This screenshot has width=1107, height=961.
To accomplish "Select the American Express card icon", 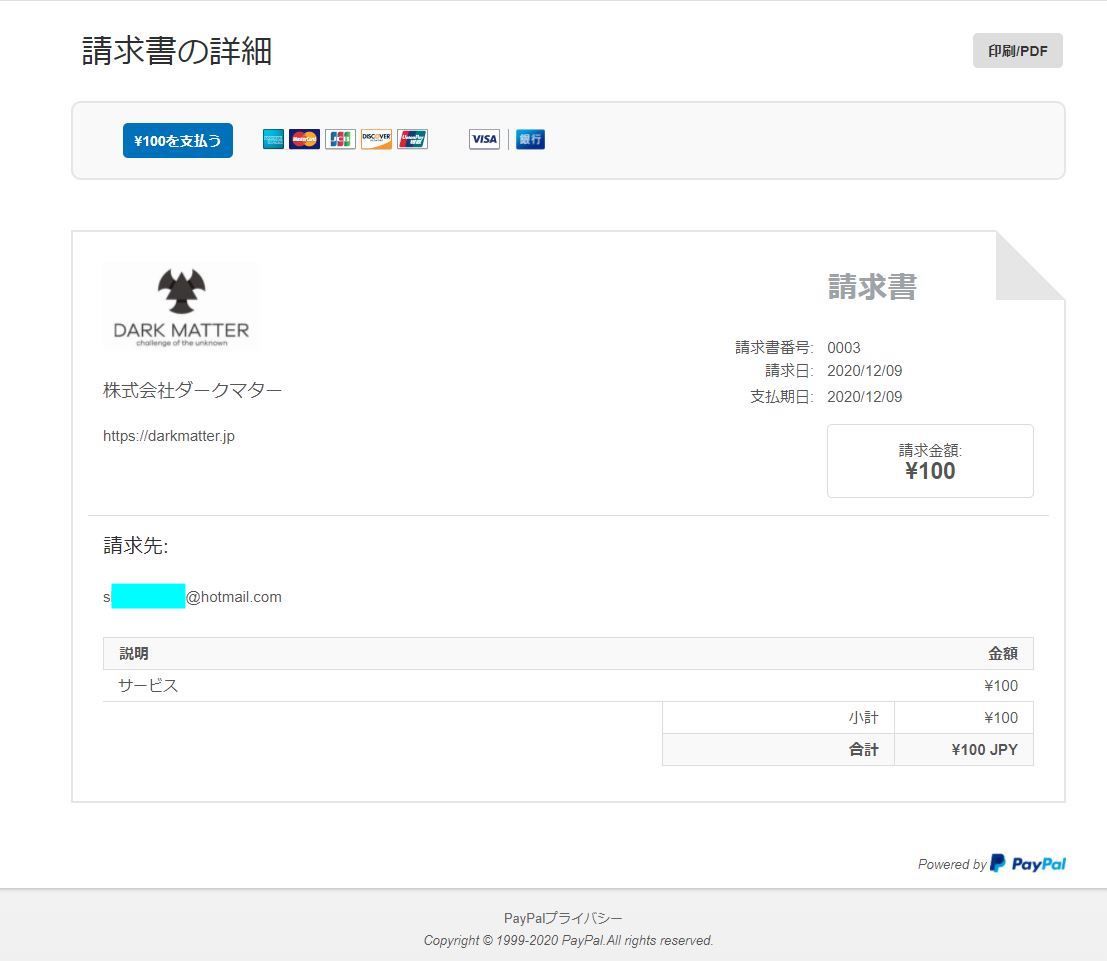I will (x=273, y=140).
